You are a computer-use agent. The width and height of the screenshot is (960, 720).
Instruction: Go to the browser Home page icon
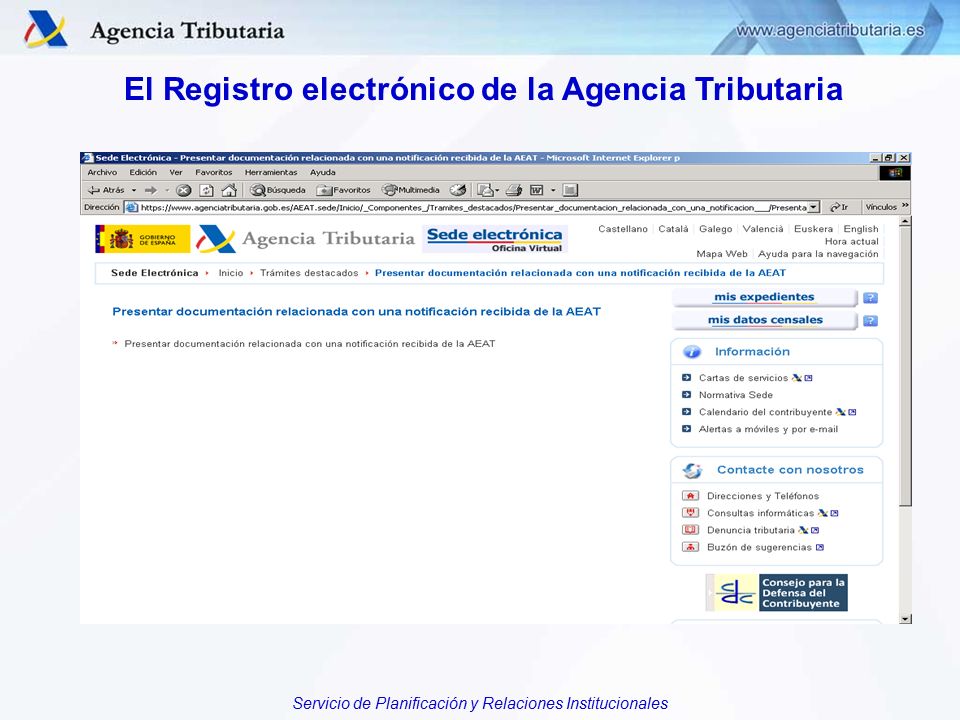[x=229, y=190]
